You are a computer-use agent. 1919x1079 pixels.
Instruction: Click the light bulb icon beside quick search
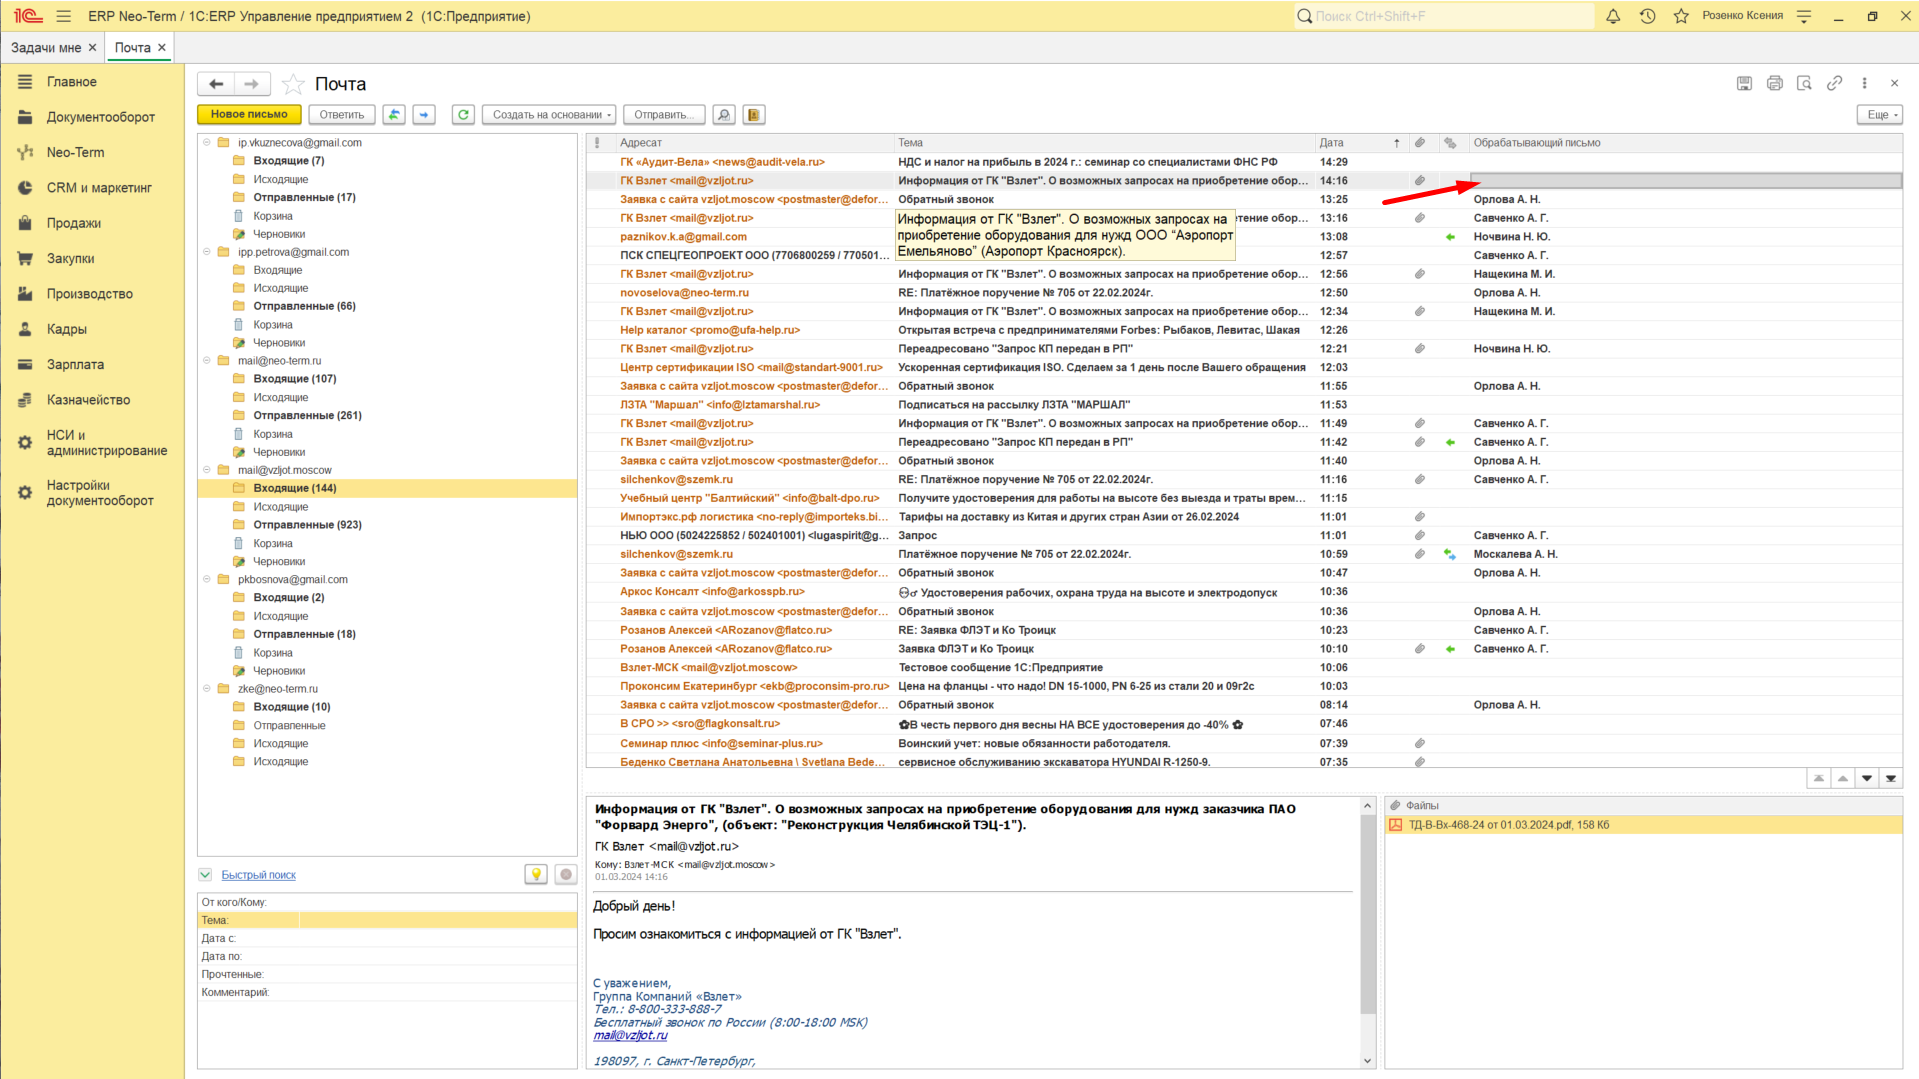point(536,875)
